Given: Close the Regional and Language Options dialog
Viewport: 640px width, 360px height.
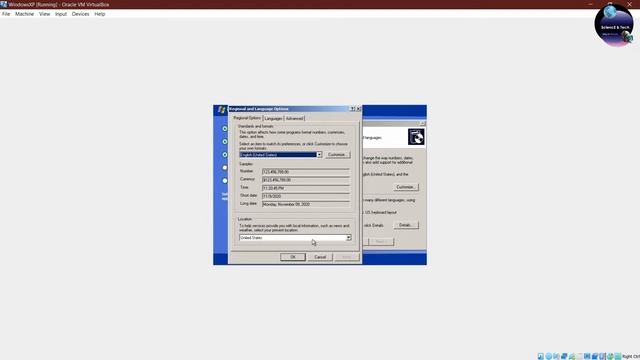Looking at the screenshot, I should tap(358, 109).
